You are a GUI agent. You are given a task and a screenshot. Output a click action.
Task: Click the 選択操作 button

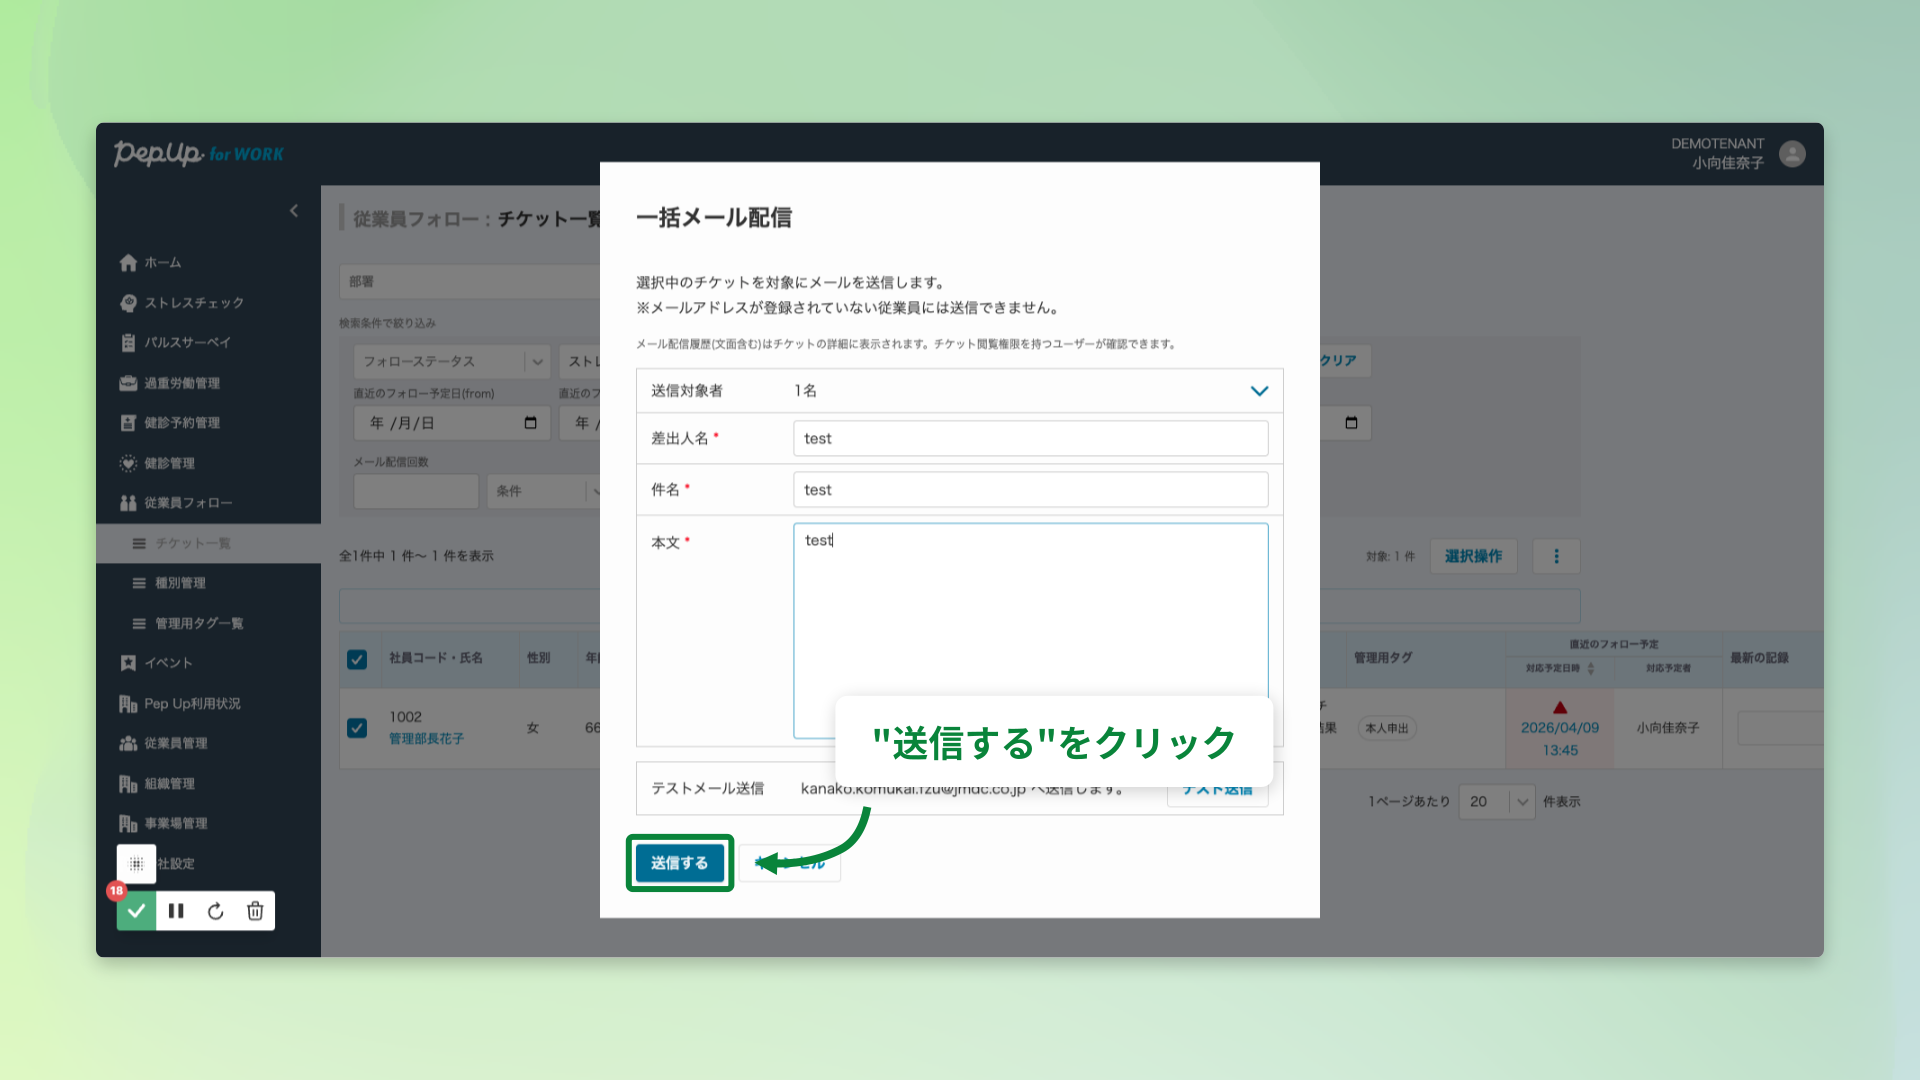click(1473, 556)
